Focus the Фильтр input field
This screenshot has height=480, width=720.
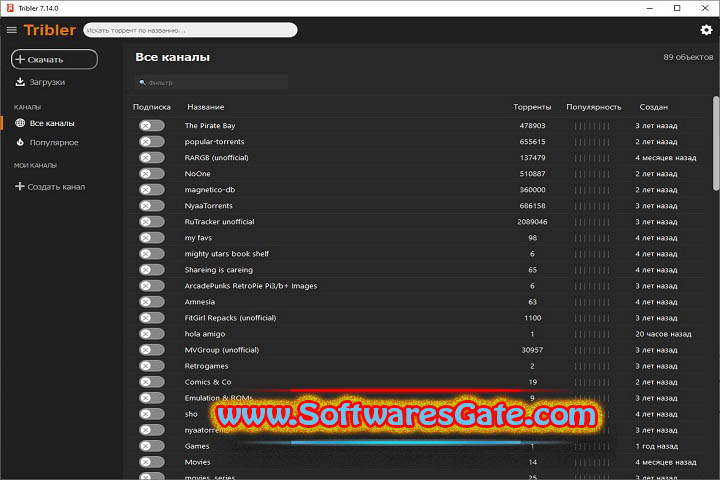coord(211,83)
